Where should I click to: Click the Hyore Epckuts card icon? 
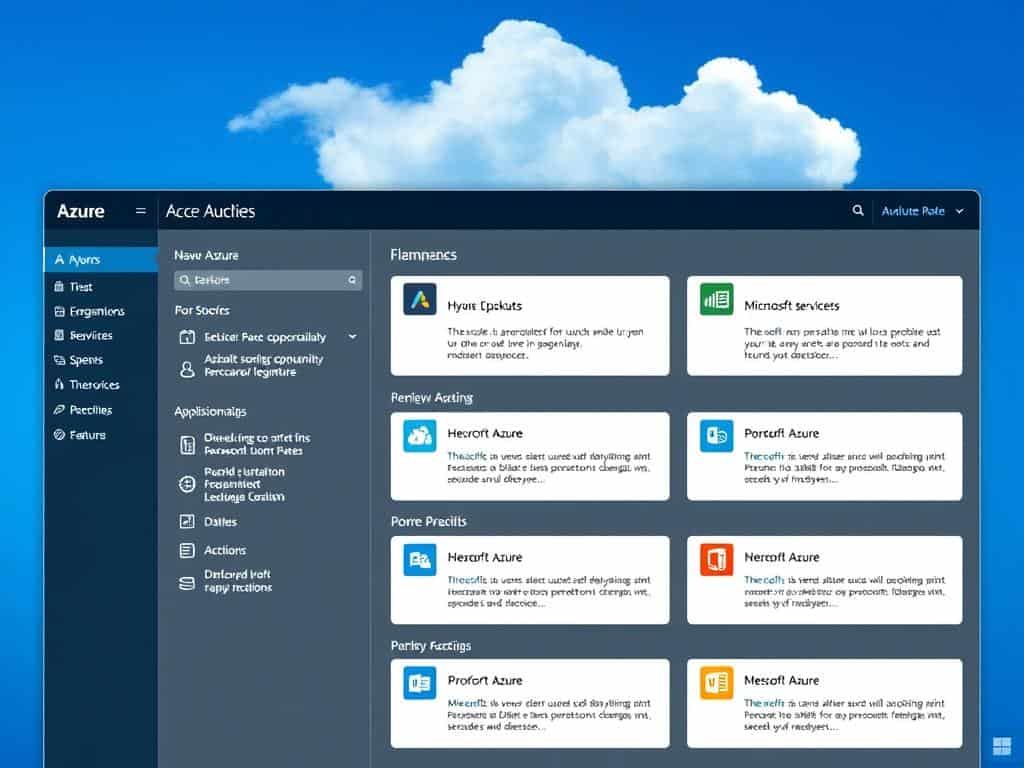click(x=420, y=300)
